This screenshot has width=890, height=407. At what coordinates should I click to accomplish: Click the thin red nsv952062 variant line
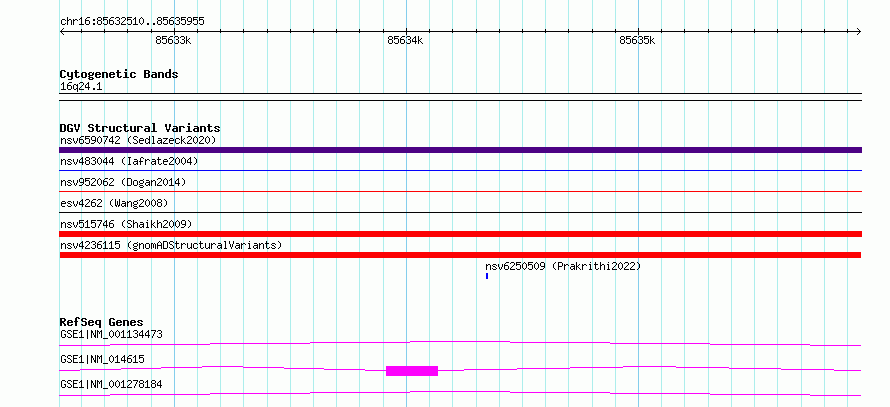460,191
